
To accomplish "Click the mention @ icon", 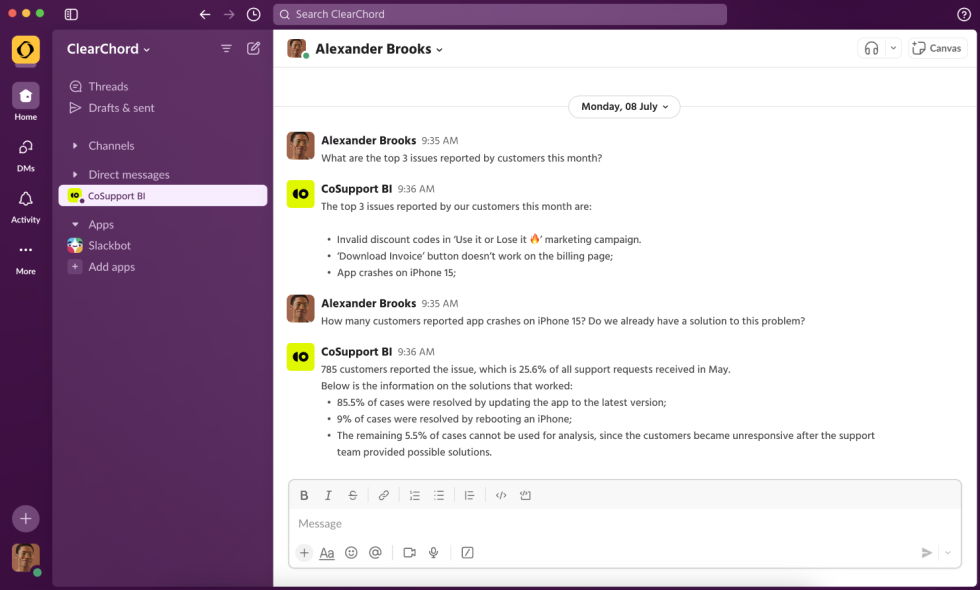I will [x=375, y=552].
